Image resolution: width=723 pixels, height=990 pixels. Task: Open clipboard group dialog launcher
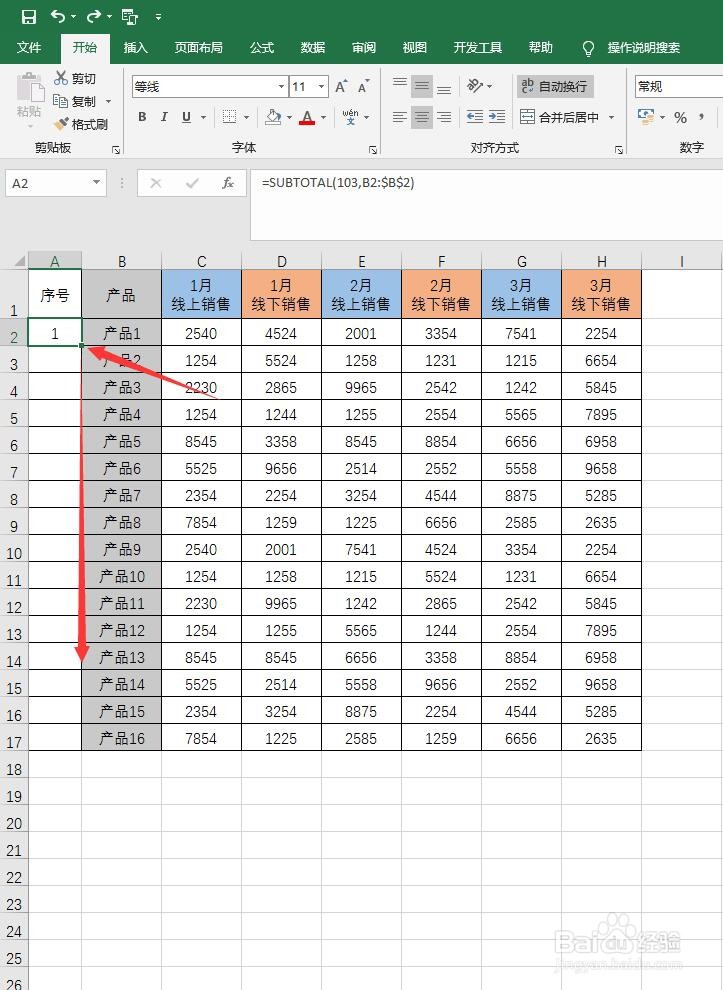tap(116, 150)
